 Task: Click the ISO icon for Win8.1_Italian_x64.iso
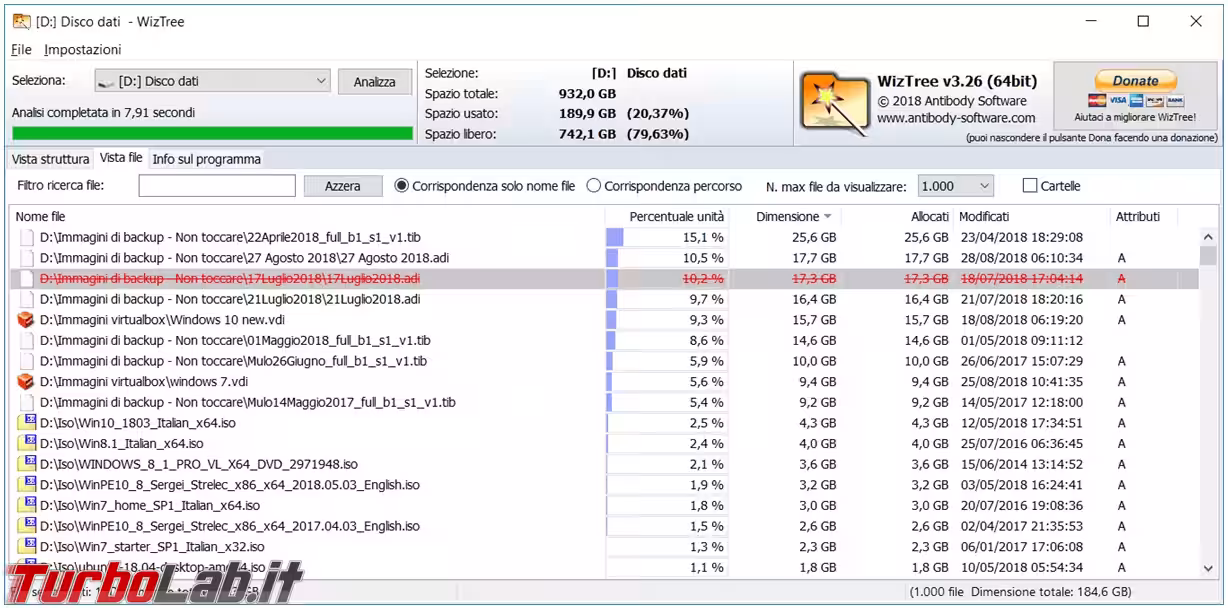[x=27, y=444]
